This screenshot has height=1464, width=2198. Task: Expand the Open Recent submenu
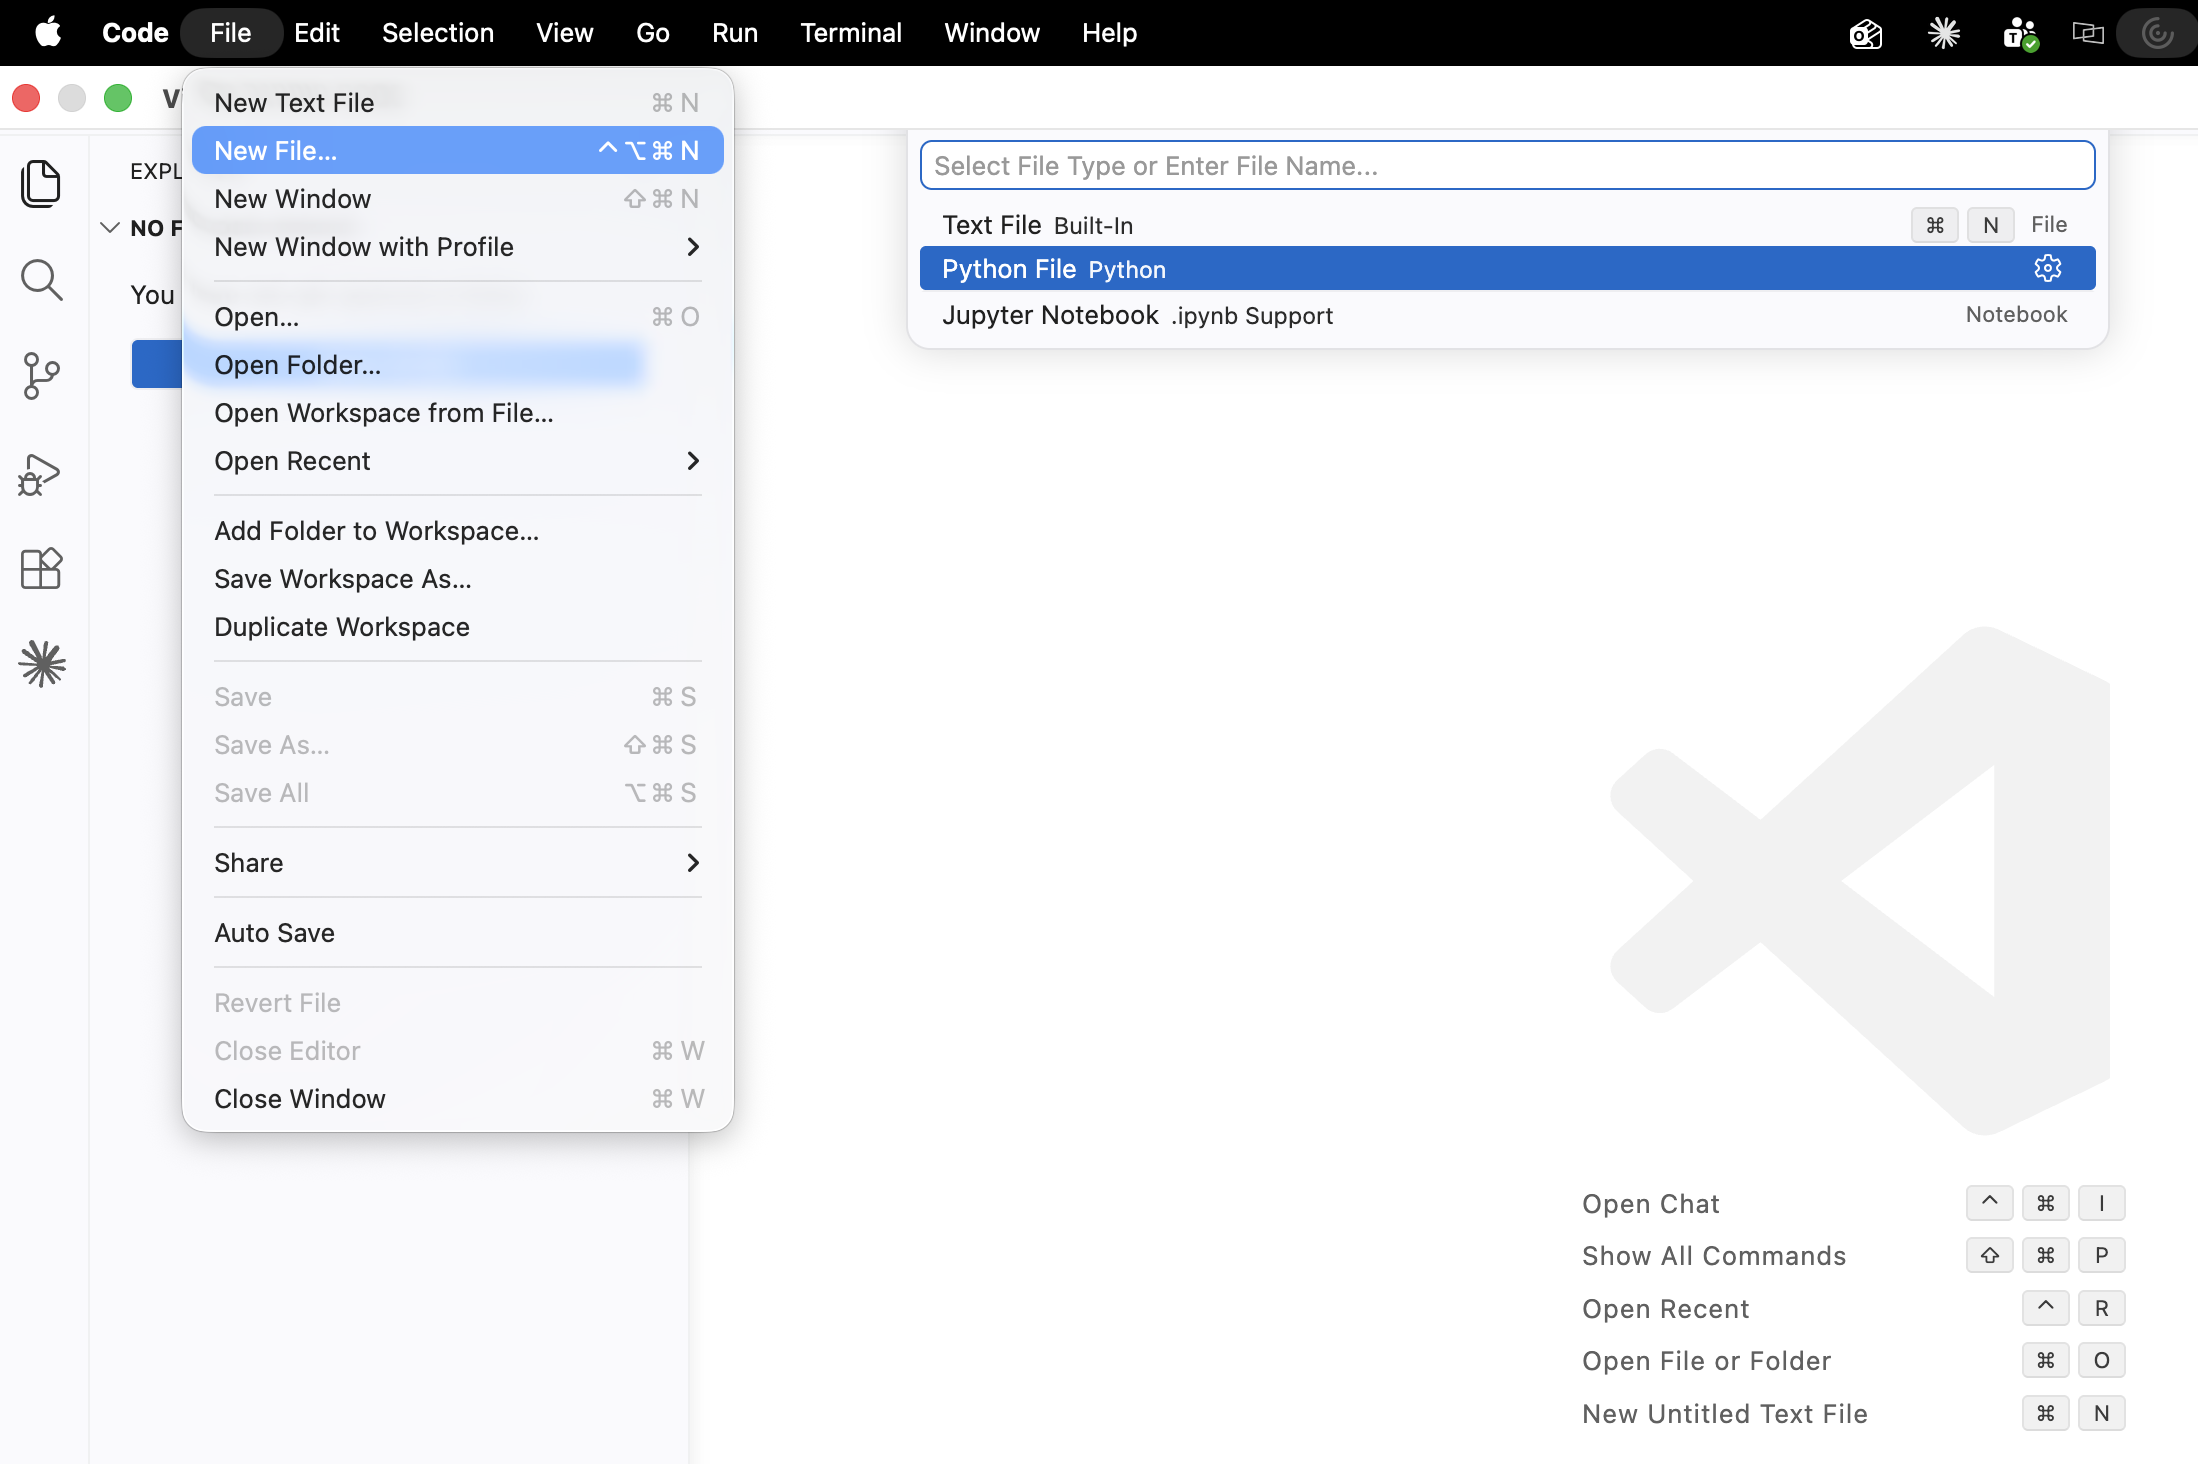[x=458, y=461]
